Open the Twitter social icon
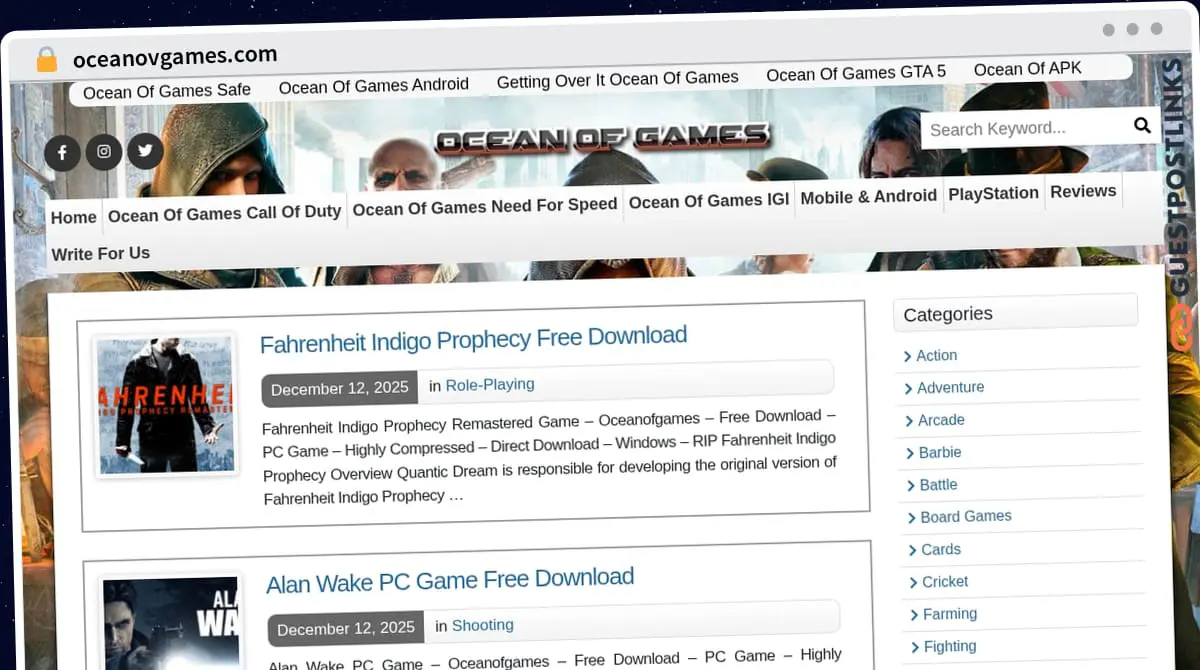 point(145,151)
